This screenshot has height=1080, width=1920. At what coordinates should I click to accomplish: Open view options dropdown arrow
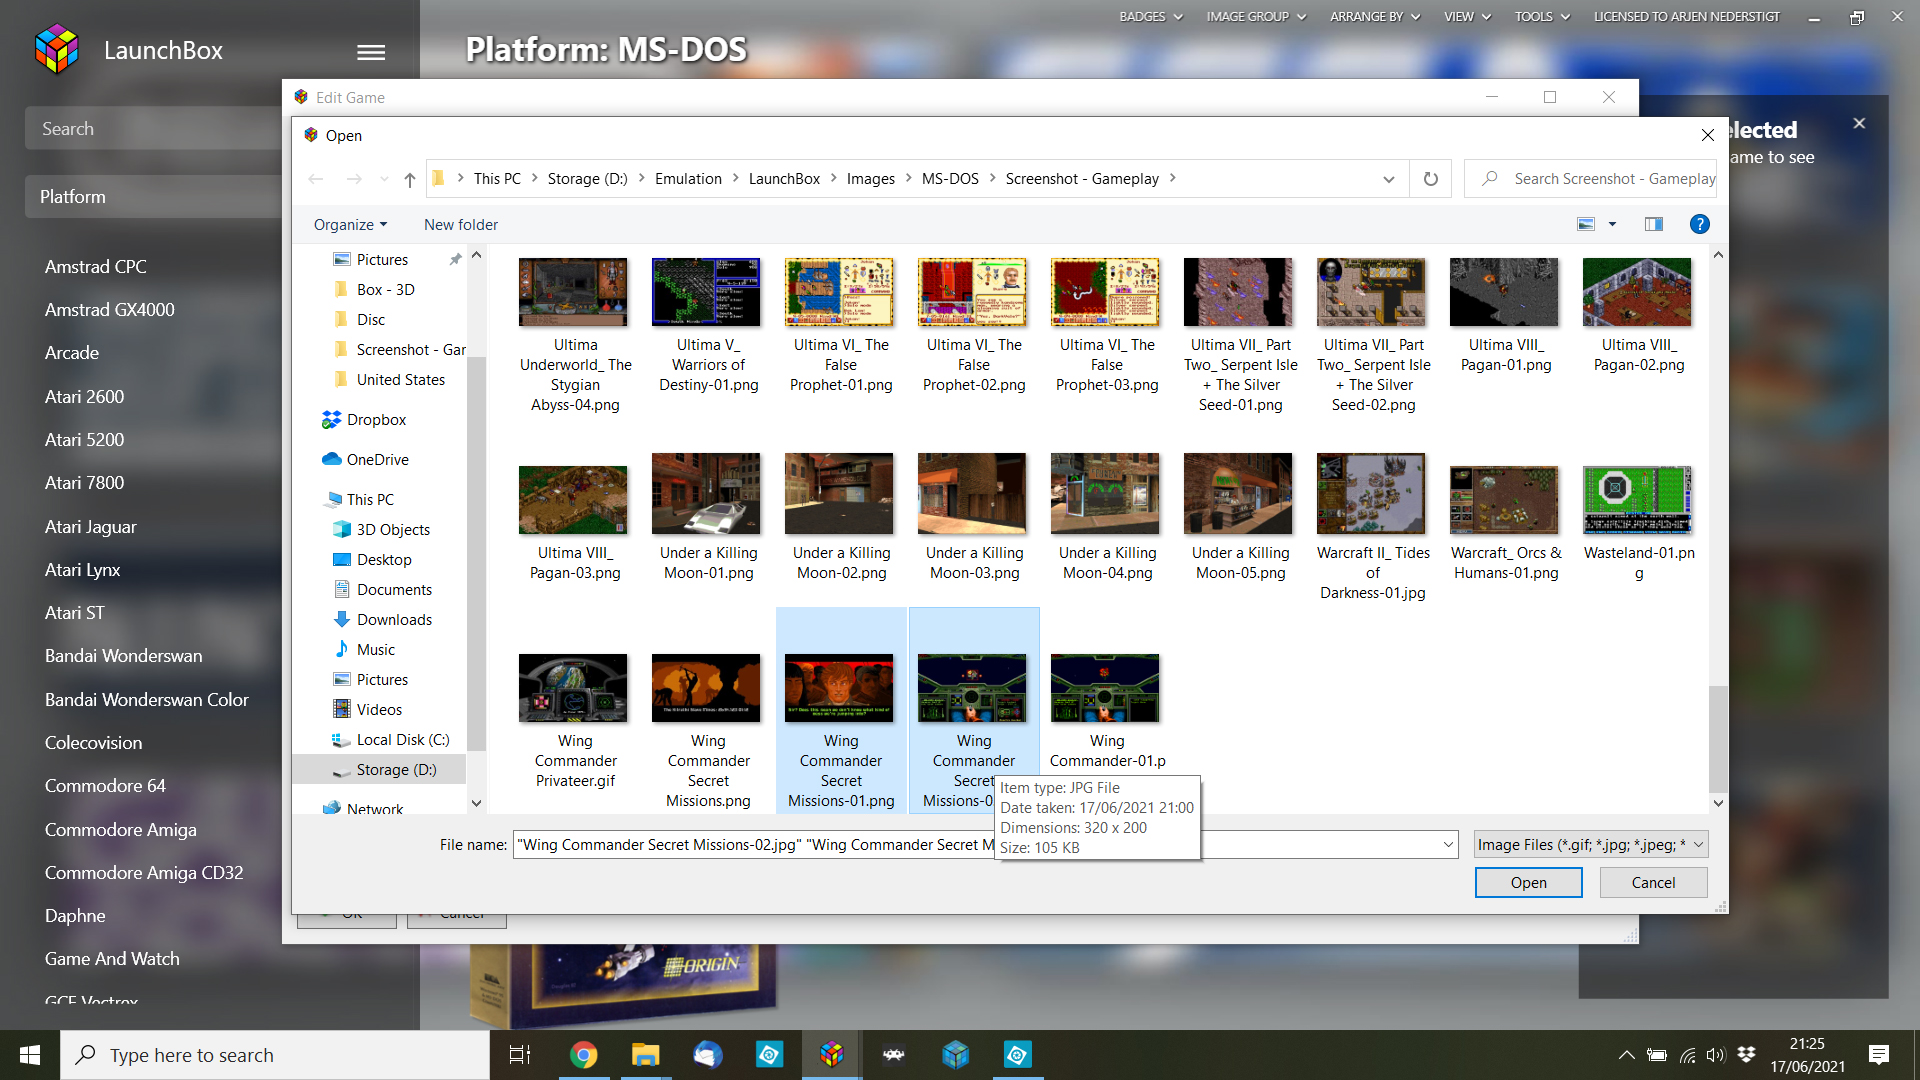[x=1612, y=225]
